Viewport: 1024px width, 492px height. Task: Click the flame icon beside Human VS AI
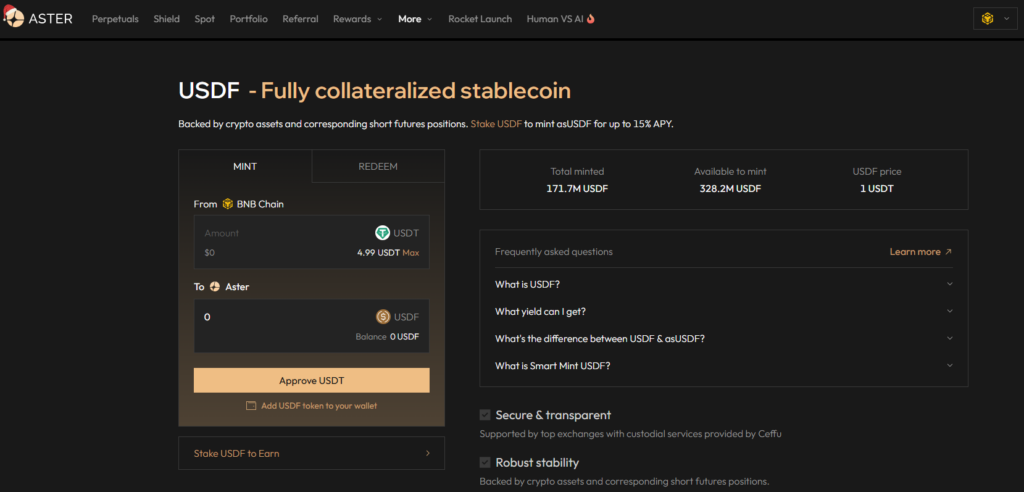click(591, 19)
